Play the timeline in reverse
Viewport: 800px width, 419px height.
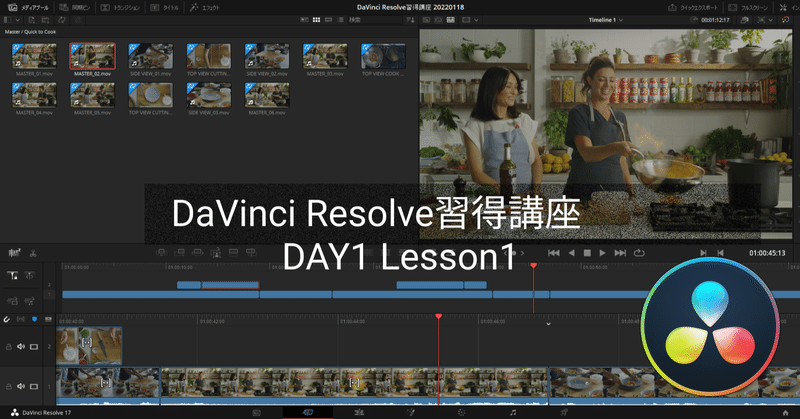[571, 253]
